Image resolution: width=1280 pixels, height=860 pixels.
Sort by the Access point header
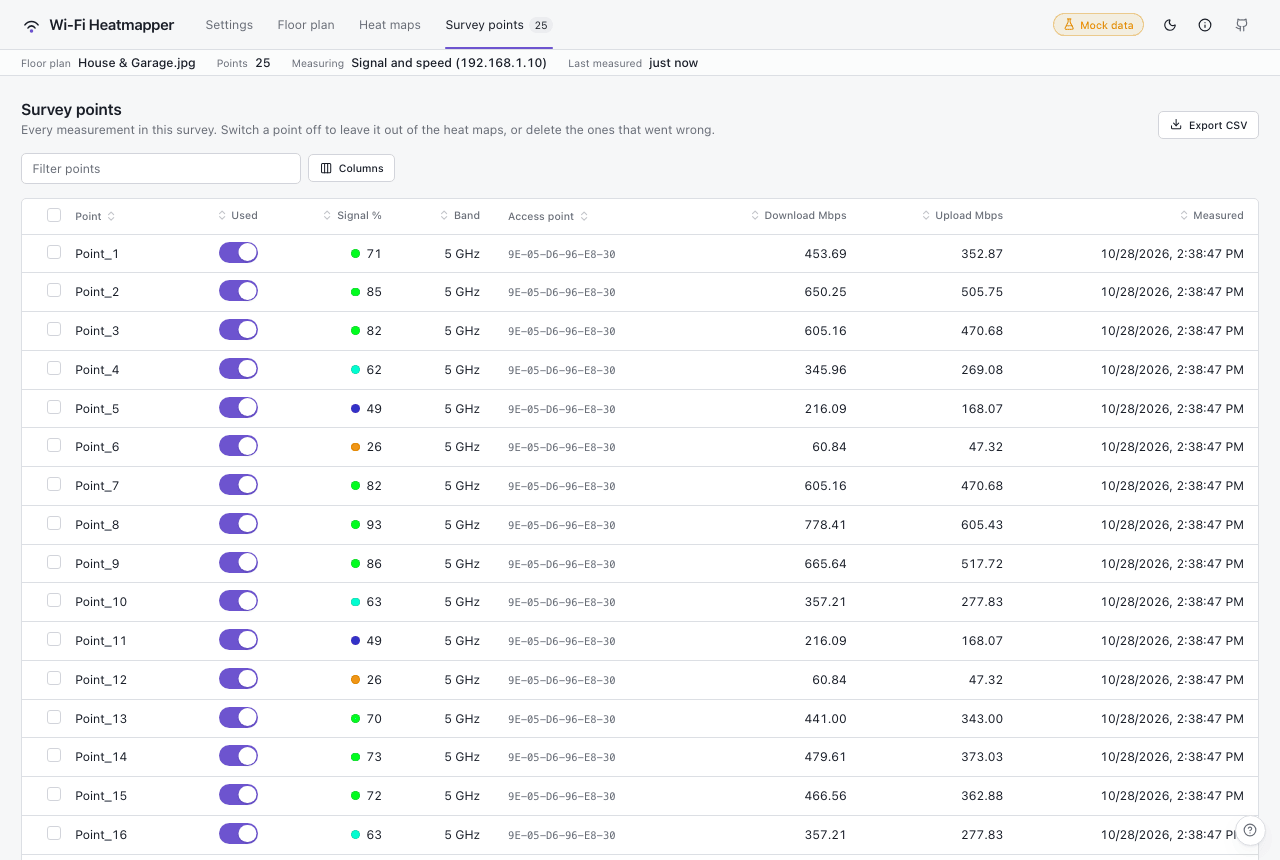(548, 216)
